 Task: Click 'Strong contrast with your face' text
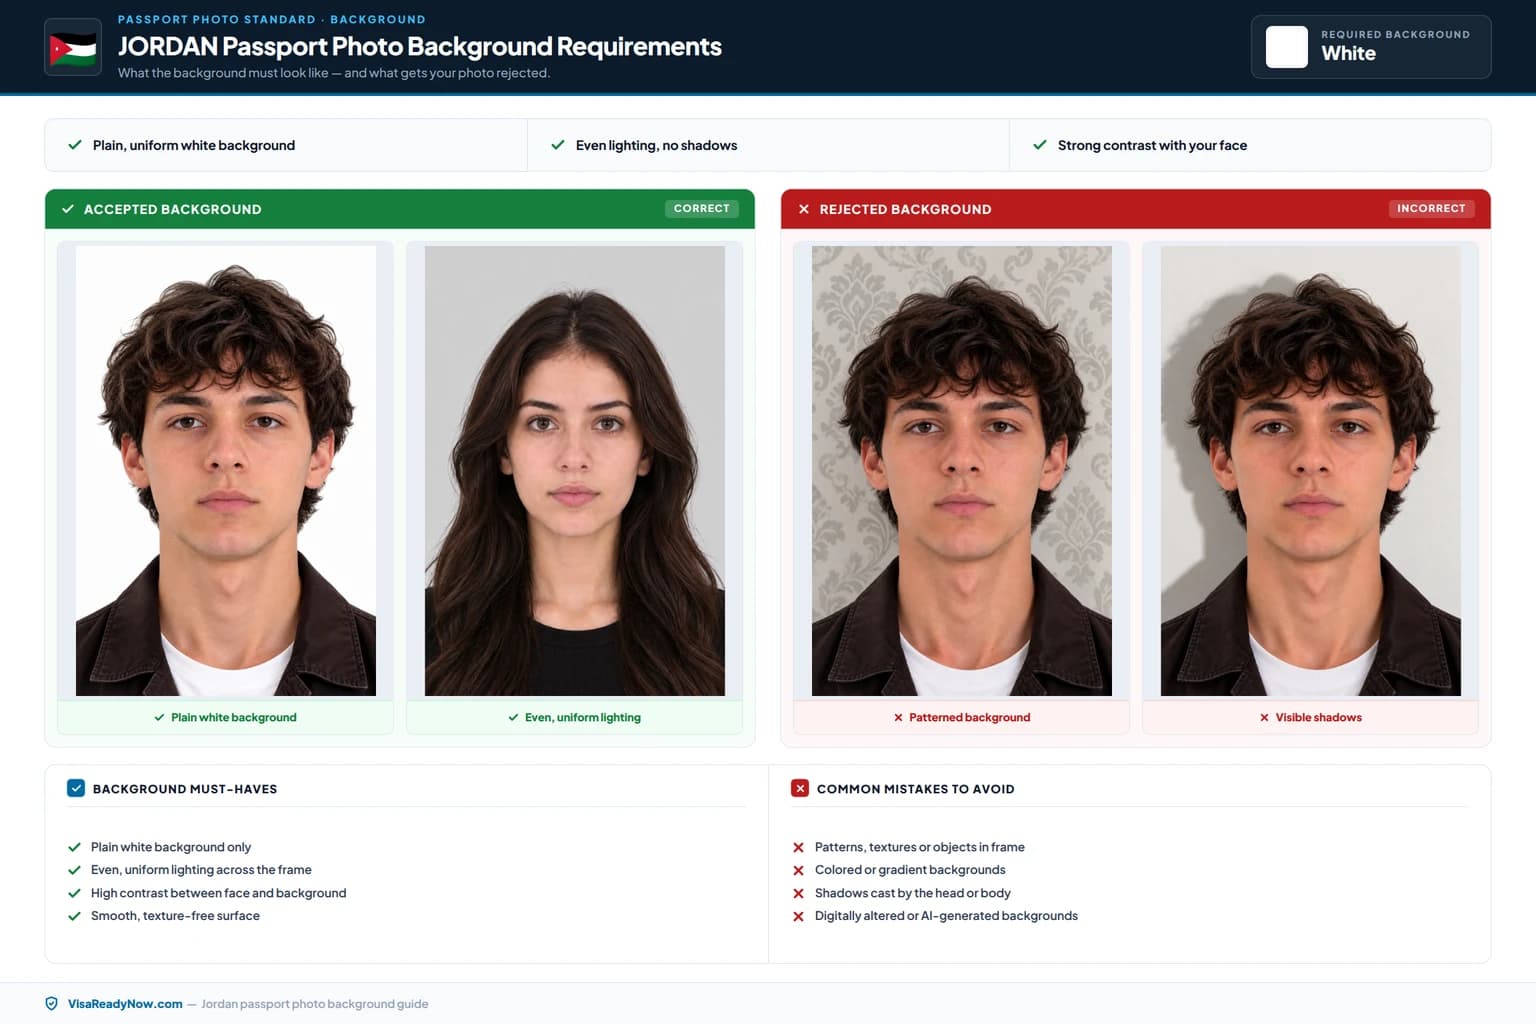(x=1152, y=145)
